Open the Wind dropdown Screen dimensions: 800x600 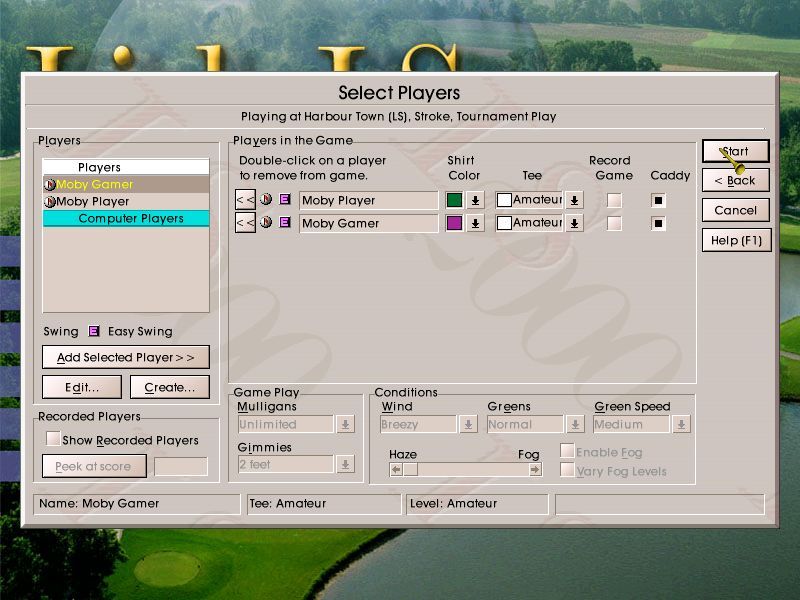[x=466, y=424]
